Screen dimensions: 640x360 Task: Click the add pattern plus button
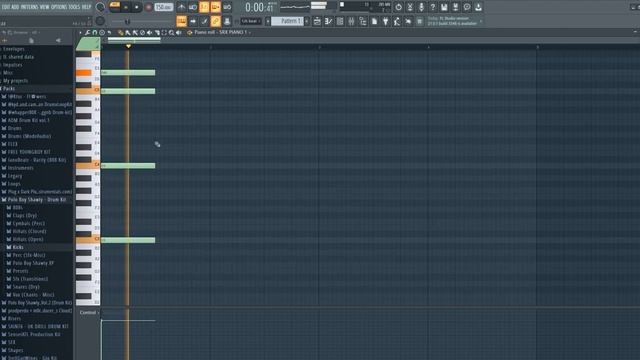(x=307, y=21)
